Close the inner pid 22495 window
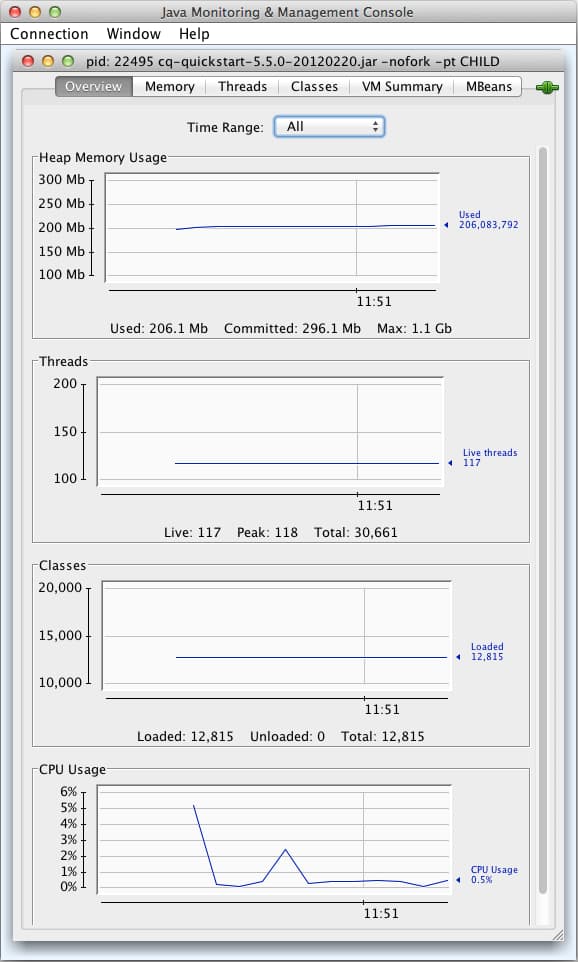 point(28,61)
